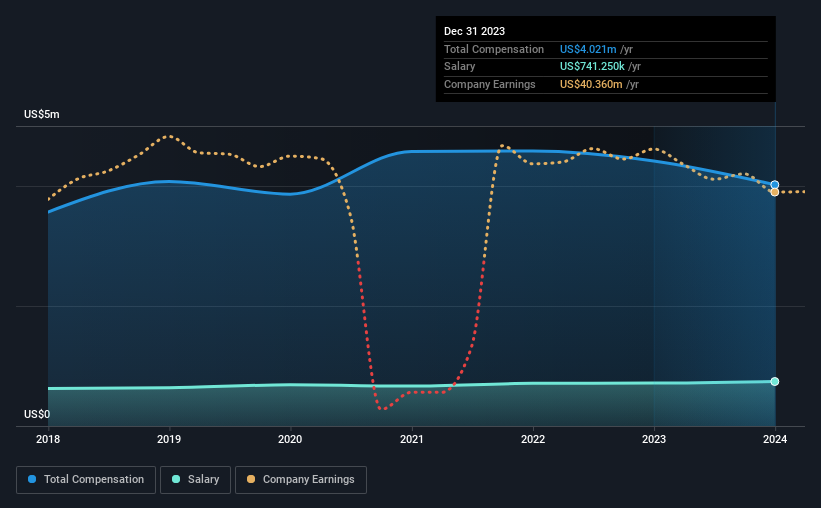The image size is (821, 508).
Task: Click the 2021 x-axis label
Action: click(412, 439)
